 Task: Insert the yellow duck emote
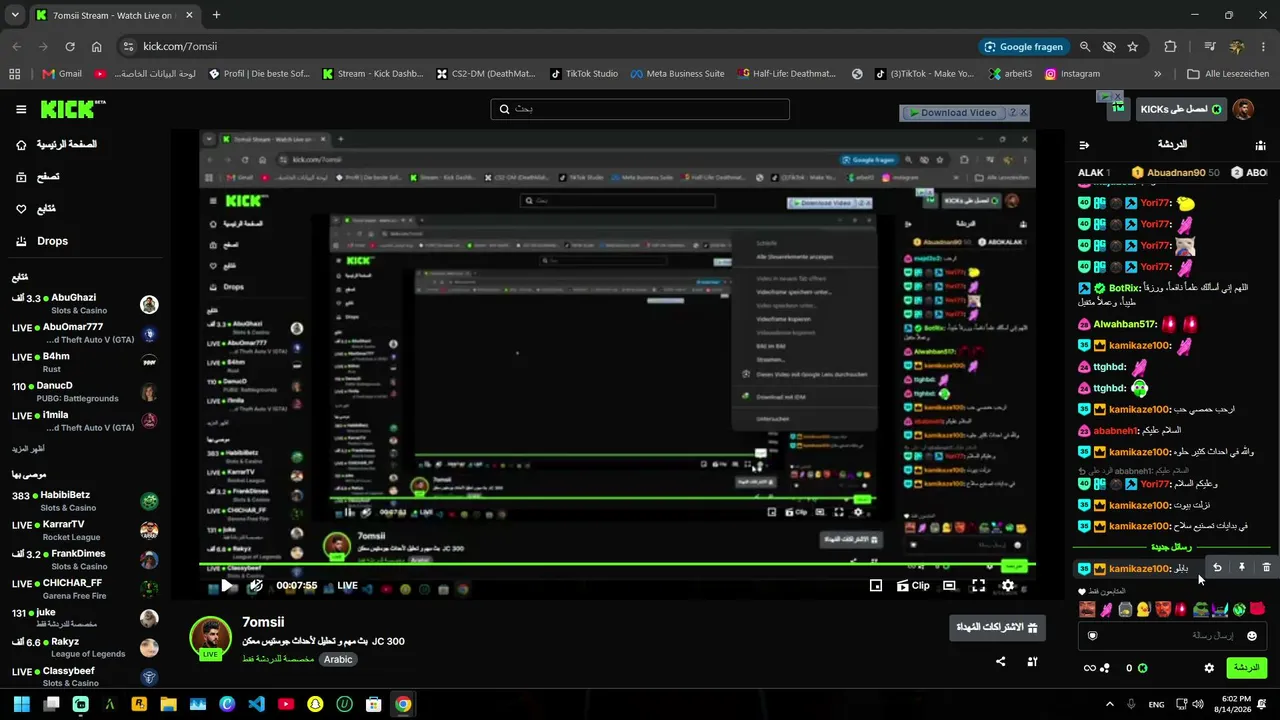[1144, 609]
